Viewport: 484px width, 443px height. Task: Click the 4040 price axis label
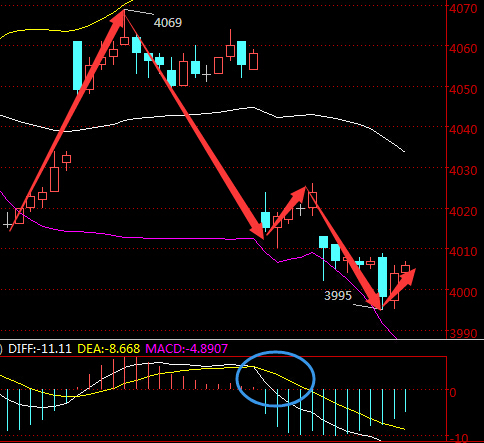(x=463, y=130)
